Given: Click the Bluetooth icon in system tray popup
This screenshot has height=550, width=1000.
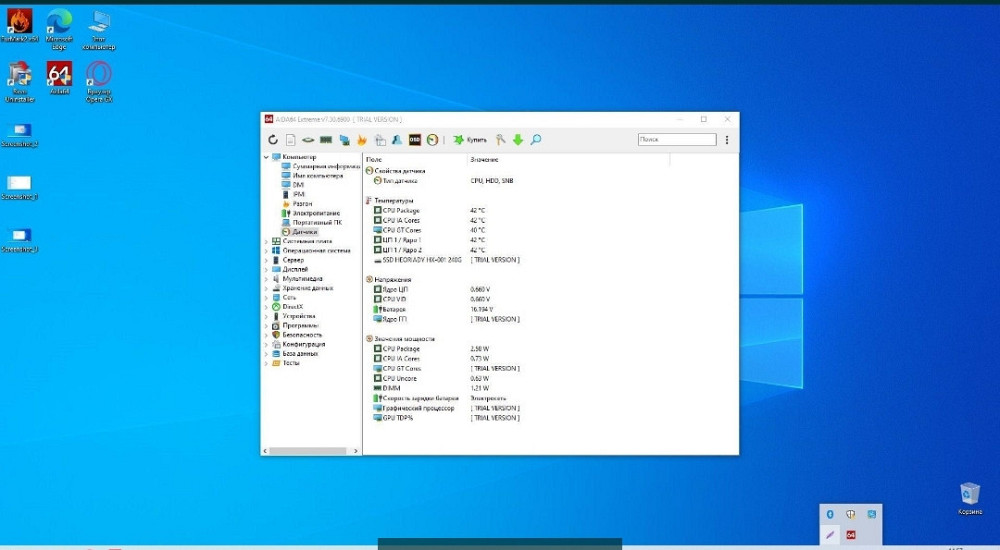Looking at the screenshot, I should coord(829,513).
